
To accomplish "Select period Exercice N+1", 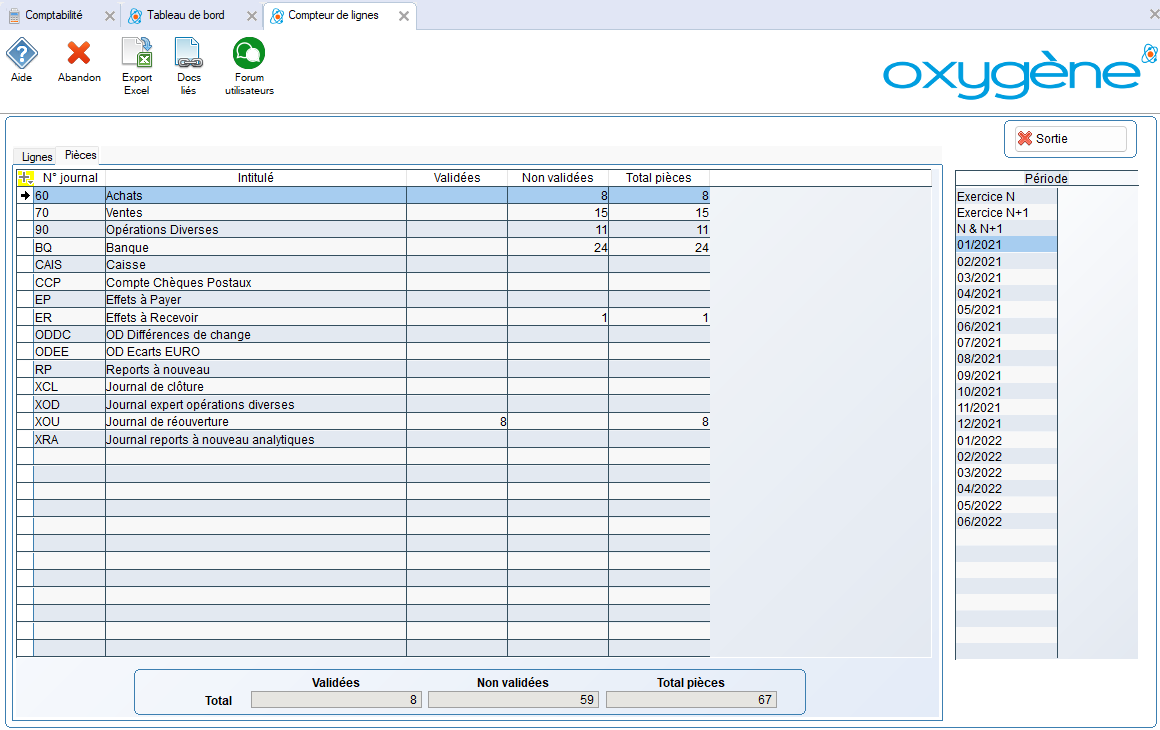I will tap(992, 213).
